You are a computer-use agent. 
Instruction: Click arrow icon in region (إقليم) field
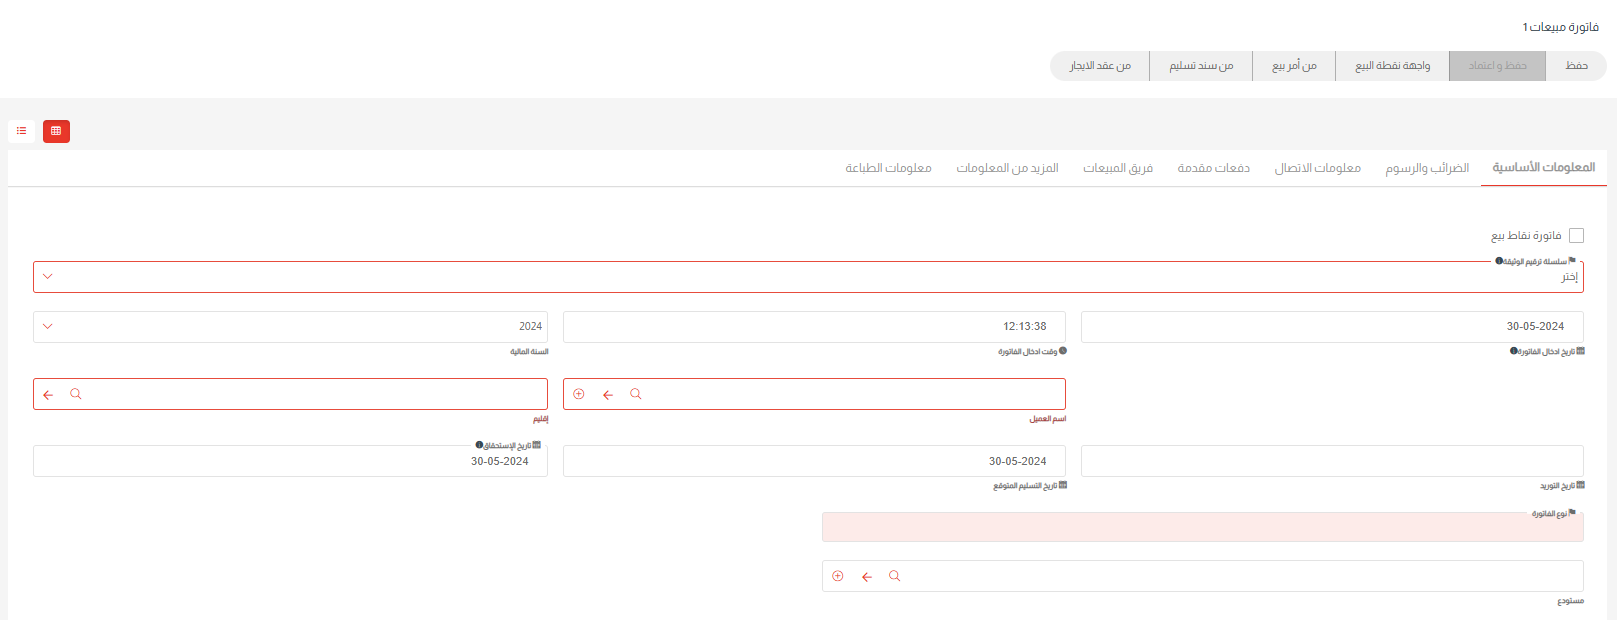click(48, 395)
